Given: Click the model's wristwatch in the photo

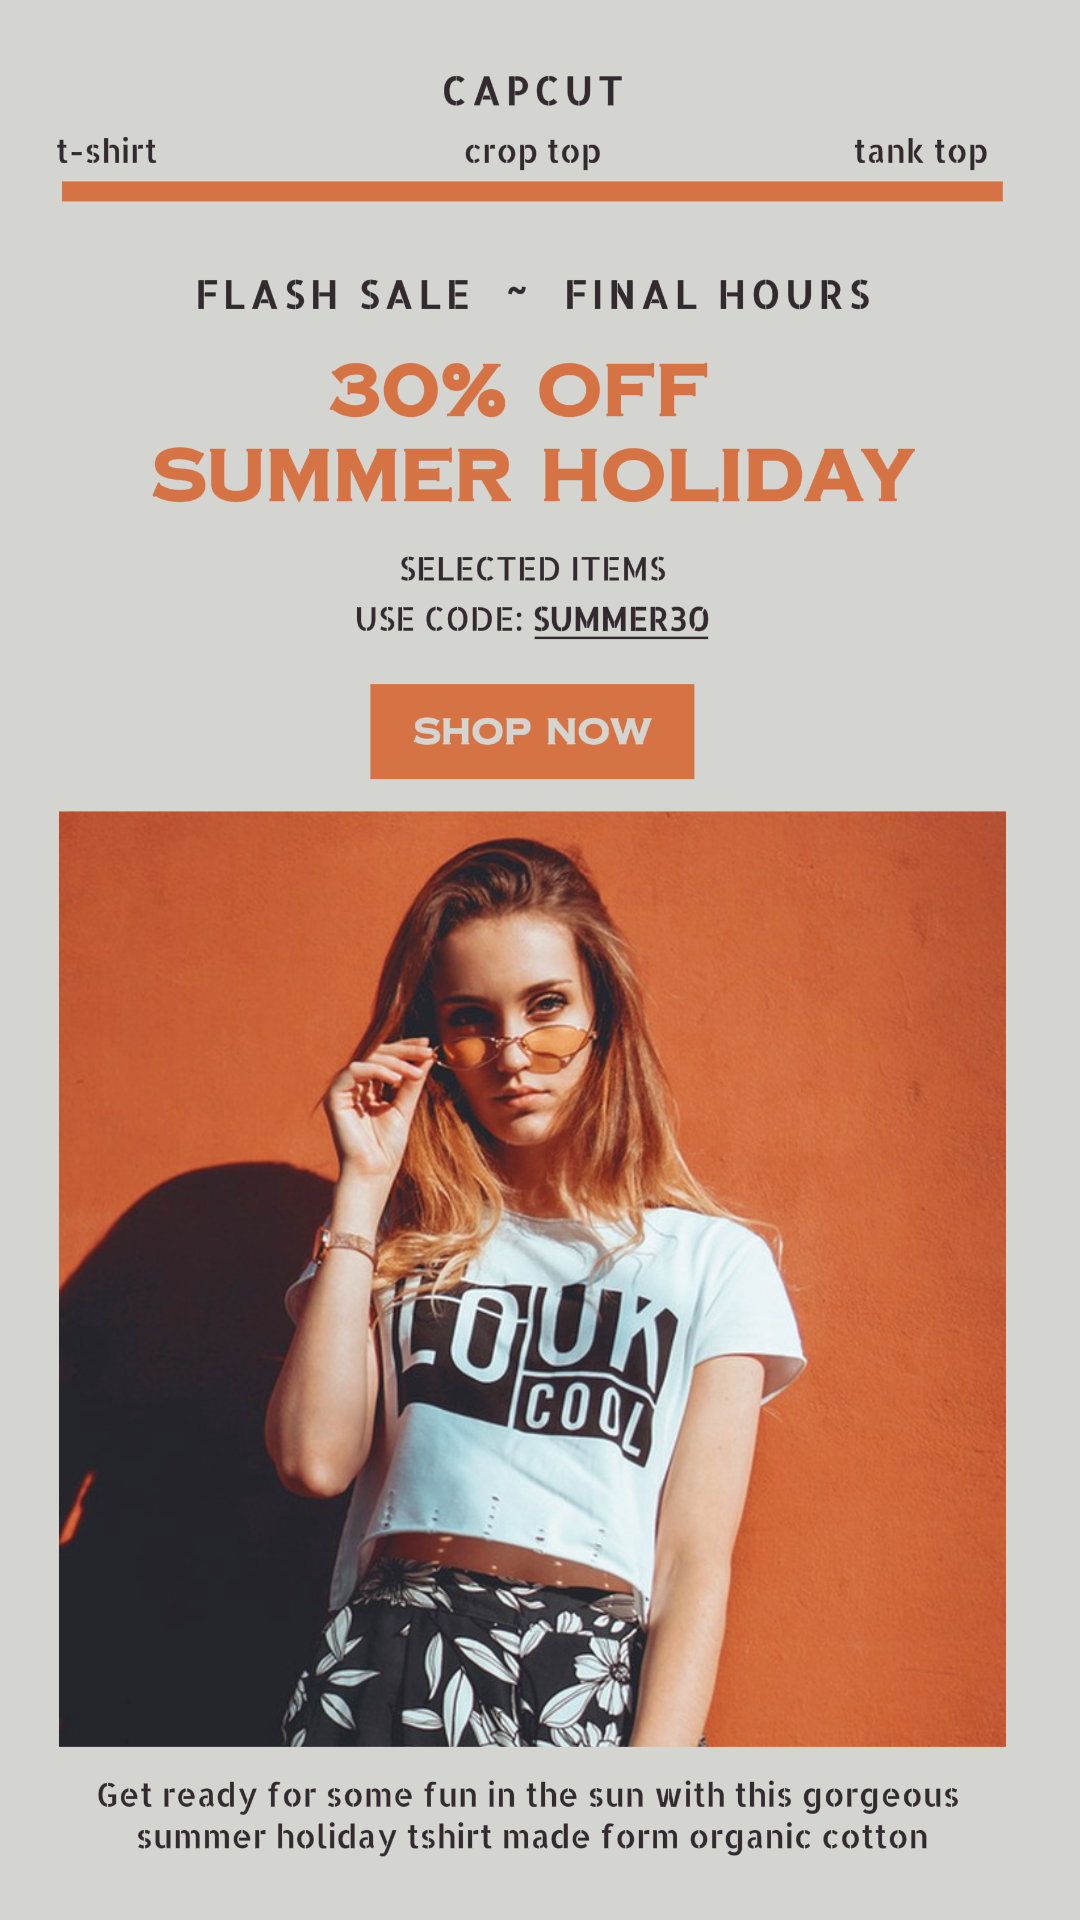Looking at the screenshot, I should [x=343, y=1245].
